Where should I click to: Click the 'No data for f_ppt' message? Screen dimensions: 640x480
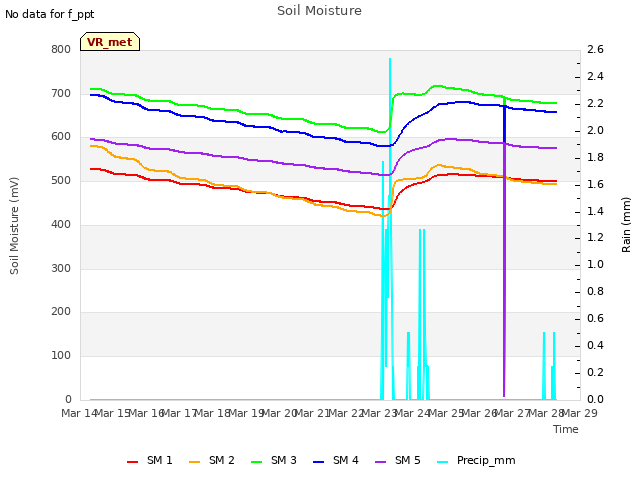[49, 14]
